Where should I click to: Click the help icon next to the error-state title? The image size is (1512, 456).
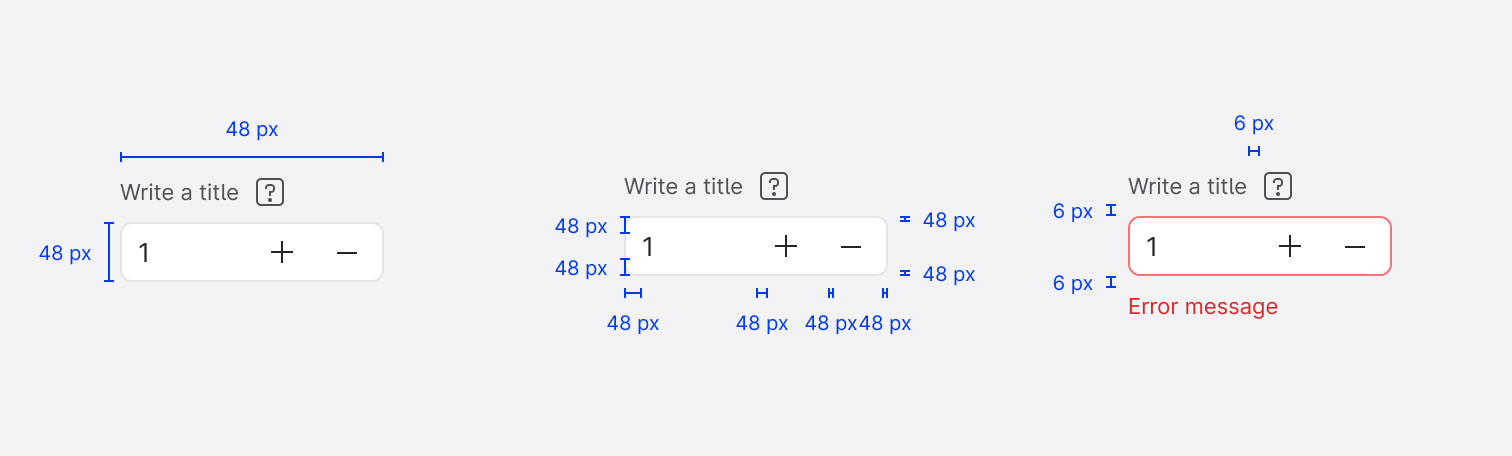1278,186
